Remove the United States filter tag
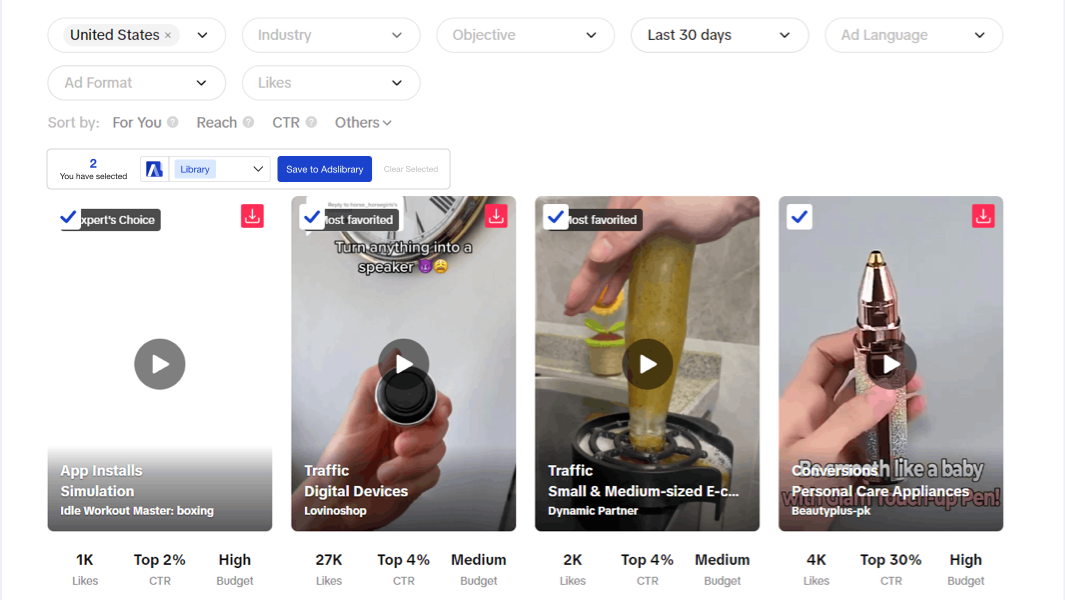 coord(168,35)
